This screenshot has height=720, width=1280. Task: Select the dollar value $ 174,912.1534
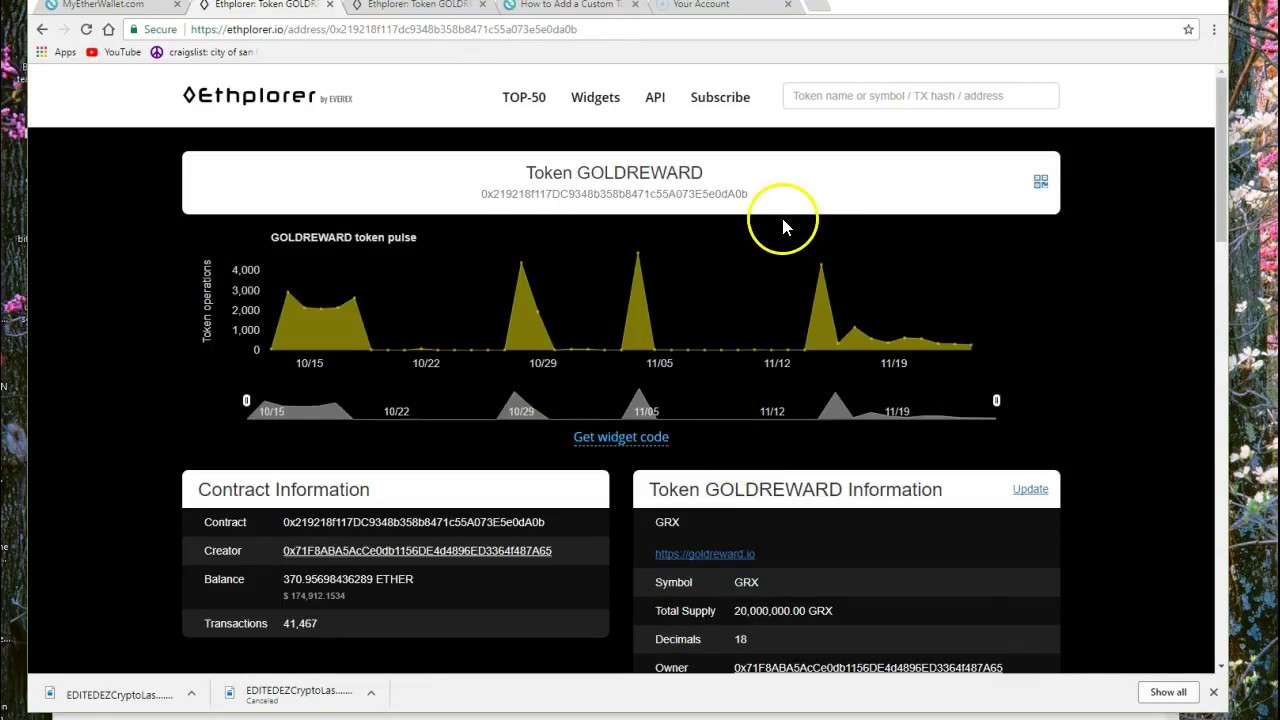click(314, 596)
